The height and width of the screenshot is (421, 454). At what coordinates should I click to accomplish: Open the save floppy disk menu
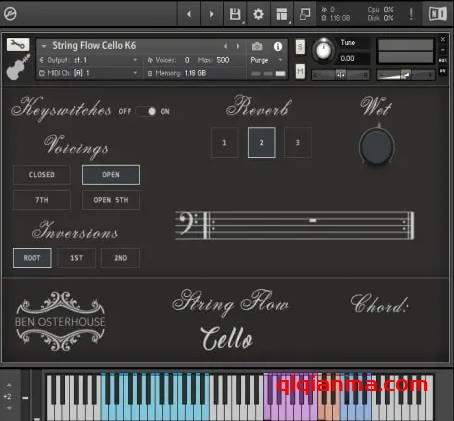[235, 14]
